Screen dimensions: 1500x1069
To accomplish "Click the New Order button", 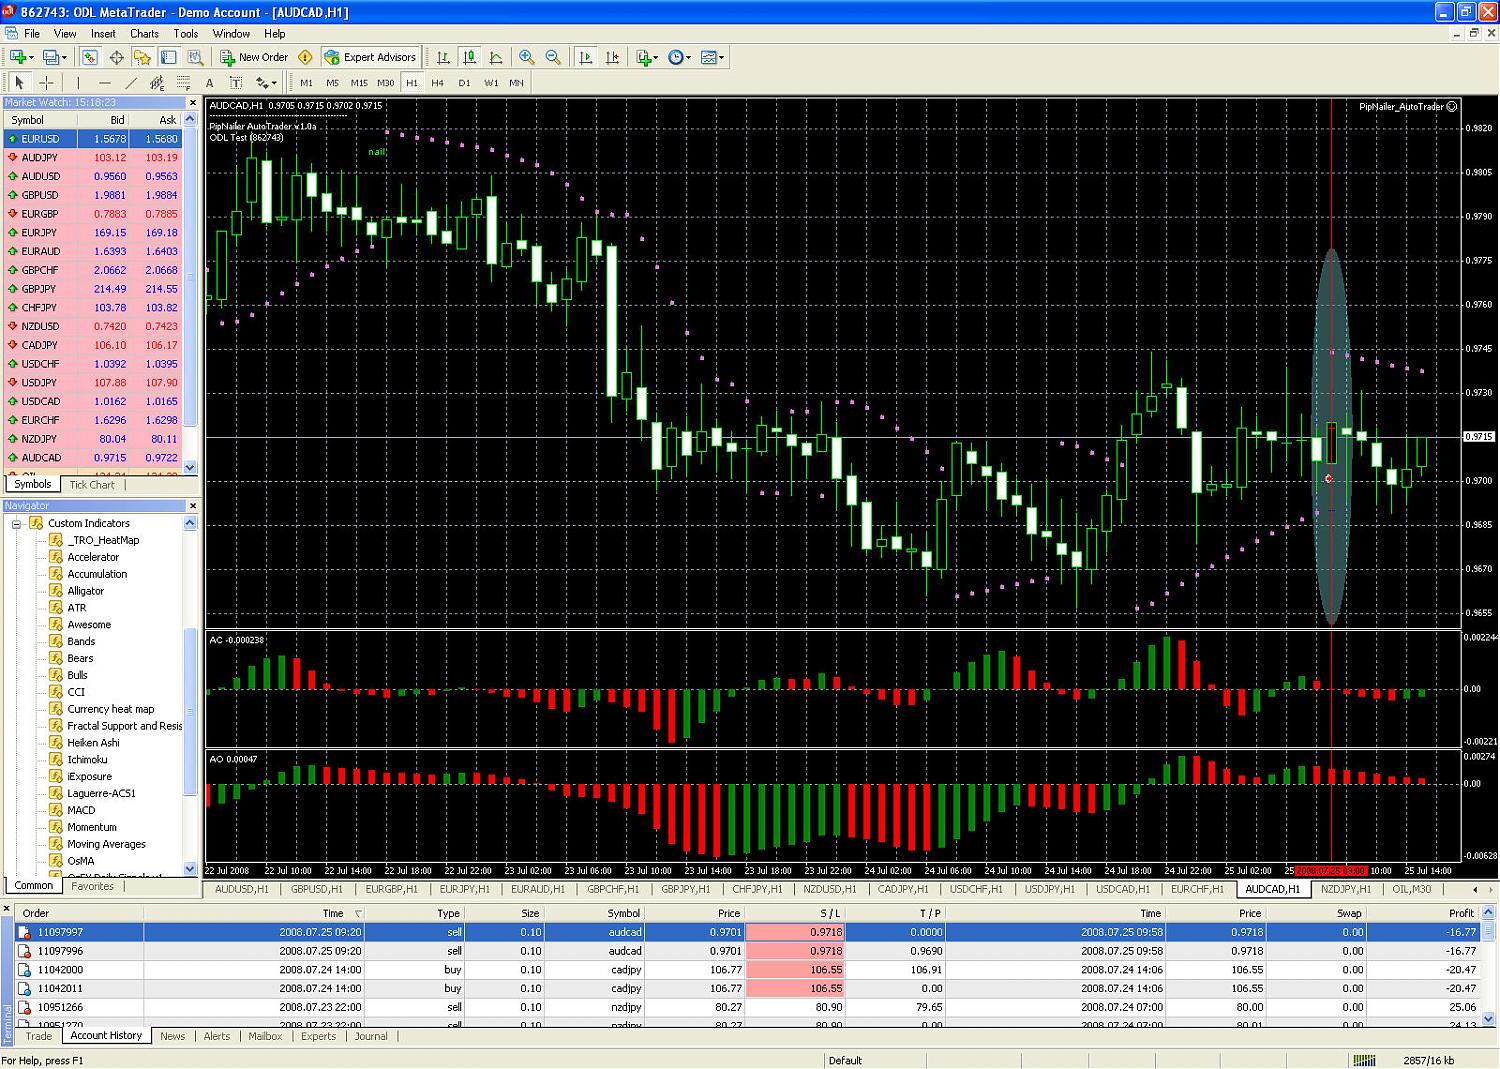I will click(x=254, y=57).
